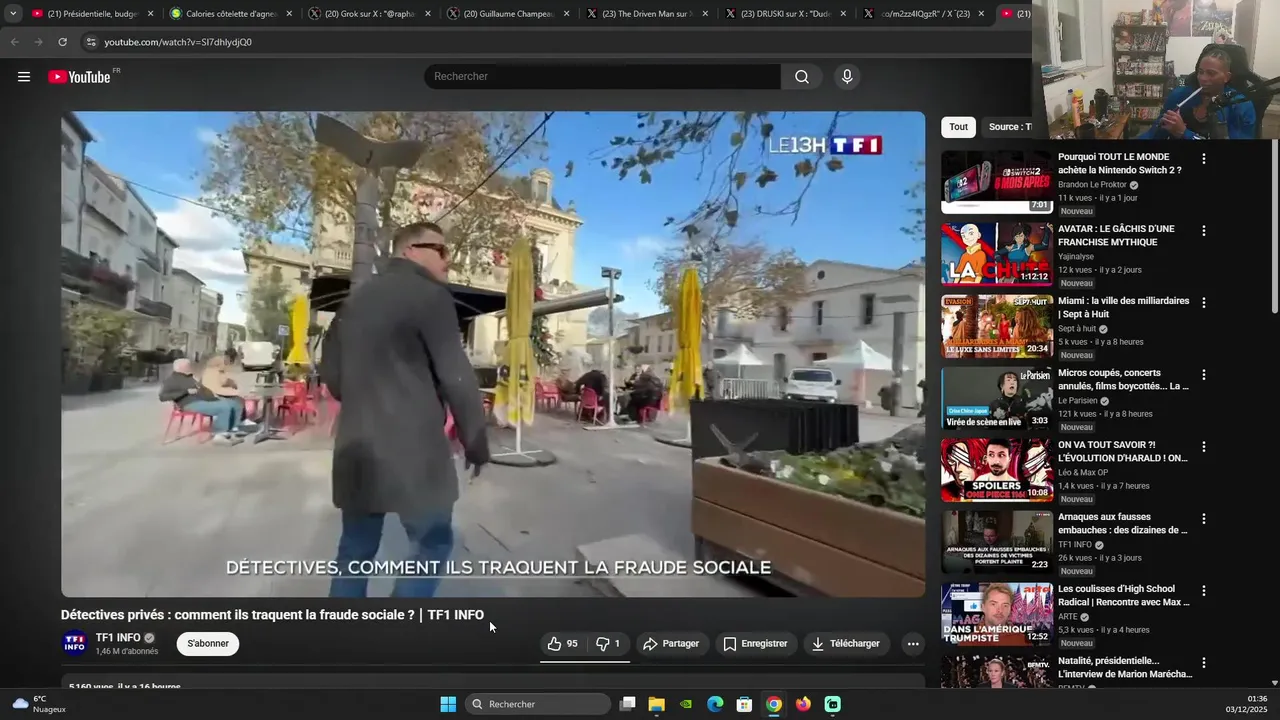Viewport: 1280px width, 720px height.
Task: Open Task View from the taskbar
Action: 628,704
